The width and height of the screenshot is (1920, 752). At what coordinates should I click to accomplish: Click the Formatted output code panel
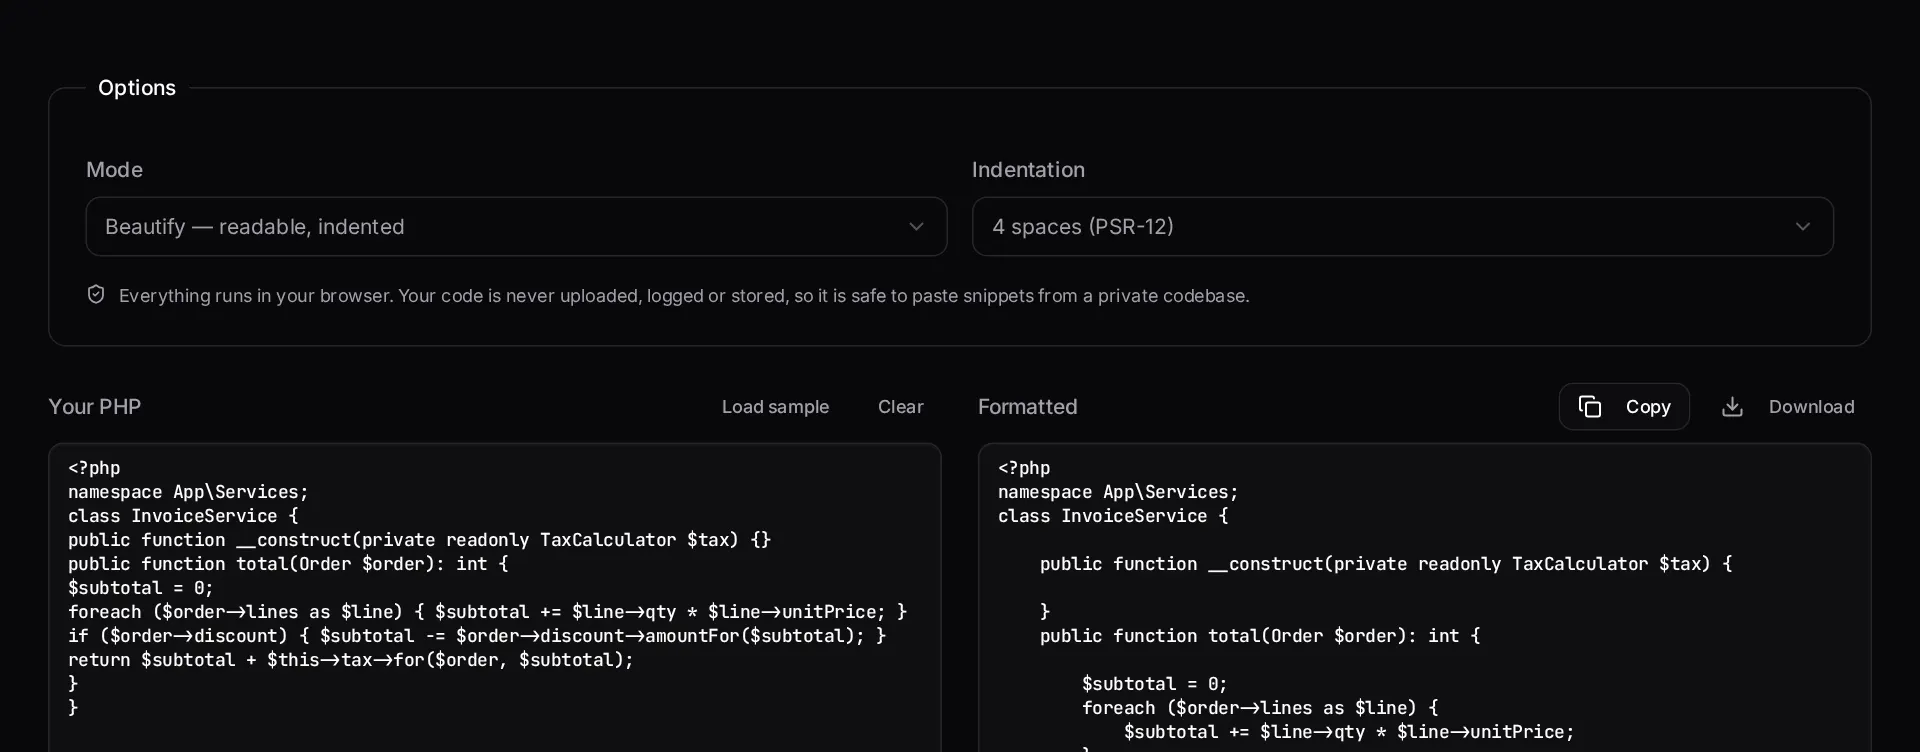click(x=1424, y=598)
